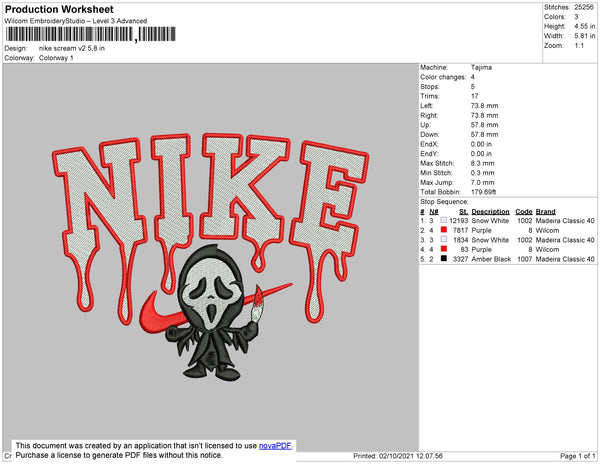Viewport: 600px width, 464px height.
Task: Click stitch count '83' in stop 4
Action: tap(464, 249)
